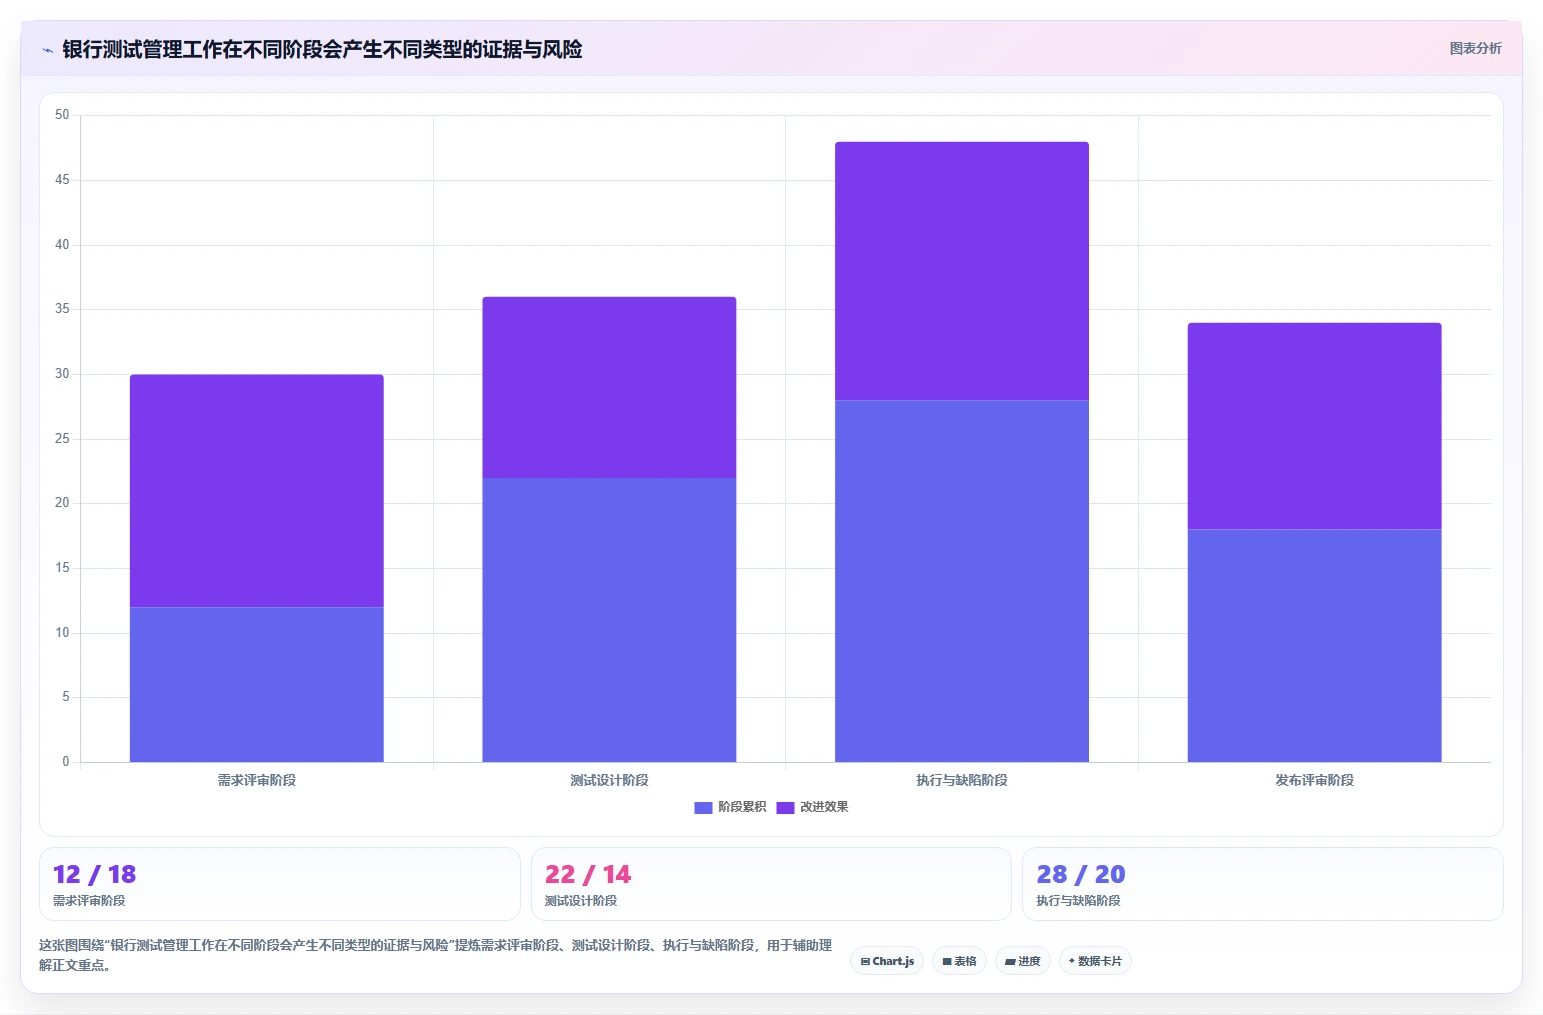1543x1015 pixels.
Task: Click the description paragraph below the cards
Action: tap(435, 955)
